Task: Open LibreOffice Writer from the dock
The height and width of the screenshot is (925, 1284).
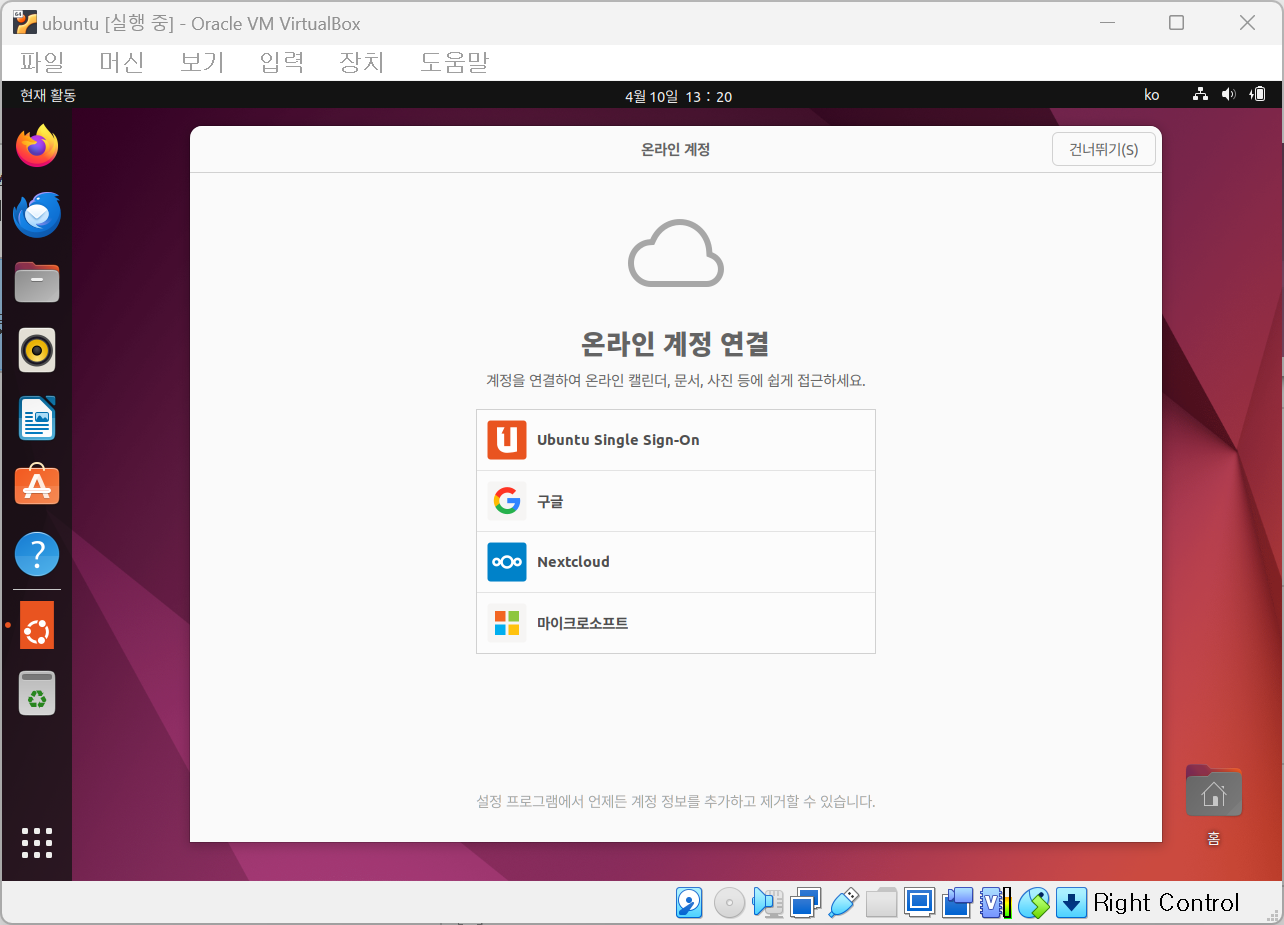Action: pyautogui.click(x=37, y=418)
